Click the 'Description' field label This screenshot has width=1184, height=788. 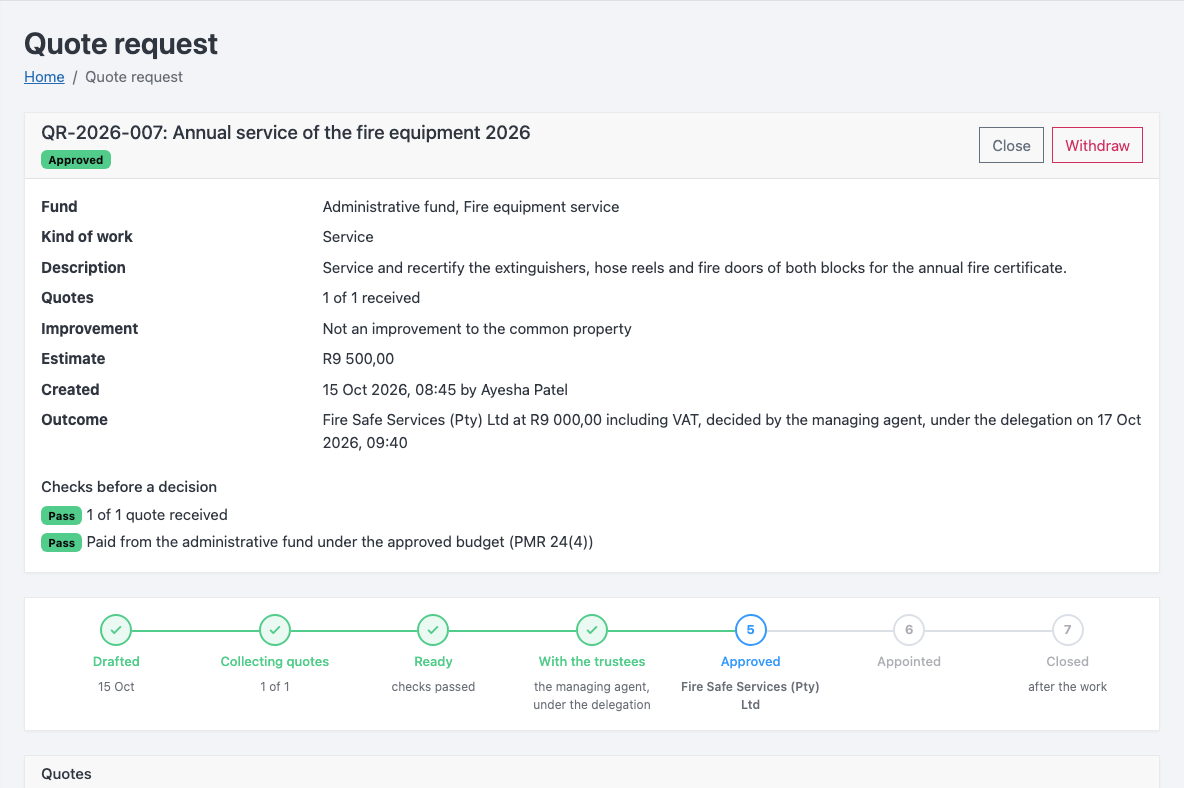tap(83, 268)
